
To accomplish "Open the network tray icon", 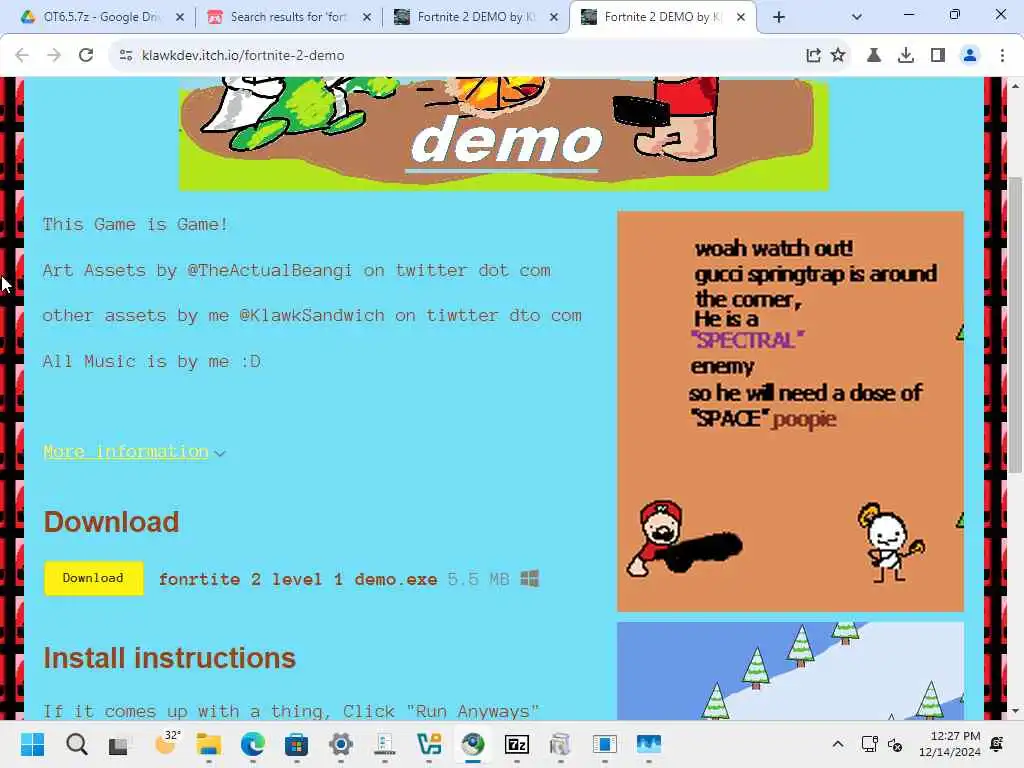I will point(869,744).
